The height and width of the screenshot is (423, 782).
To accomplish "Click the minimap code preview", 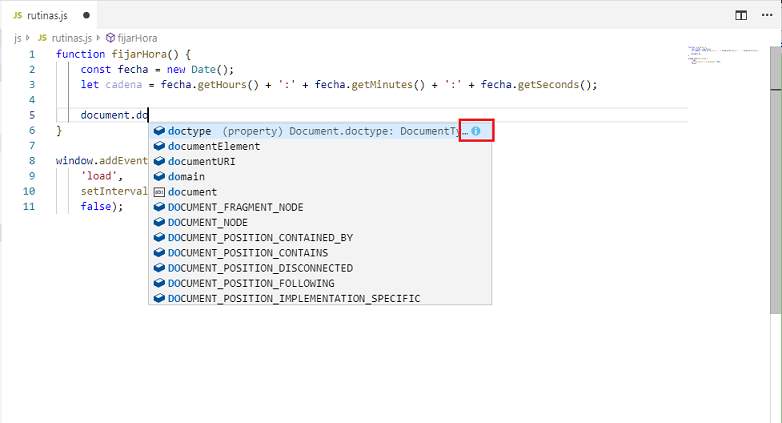I will point(723,55).
